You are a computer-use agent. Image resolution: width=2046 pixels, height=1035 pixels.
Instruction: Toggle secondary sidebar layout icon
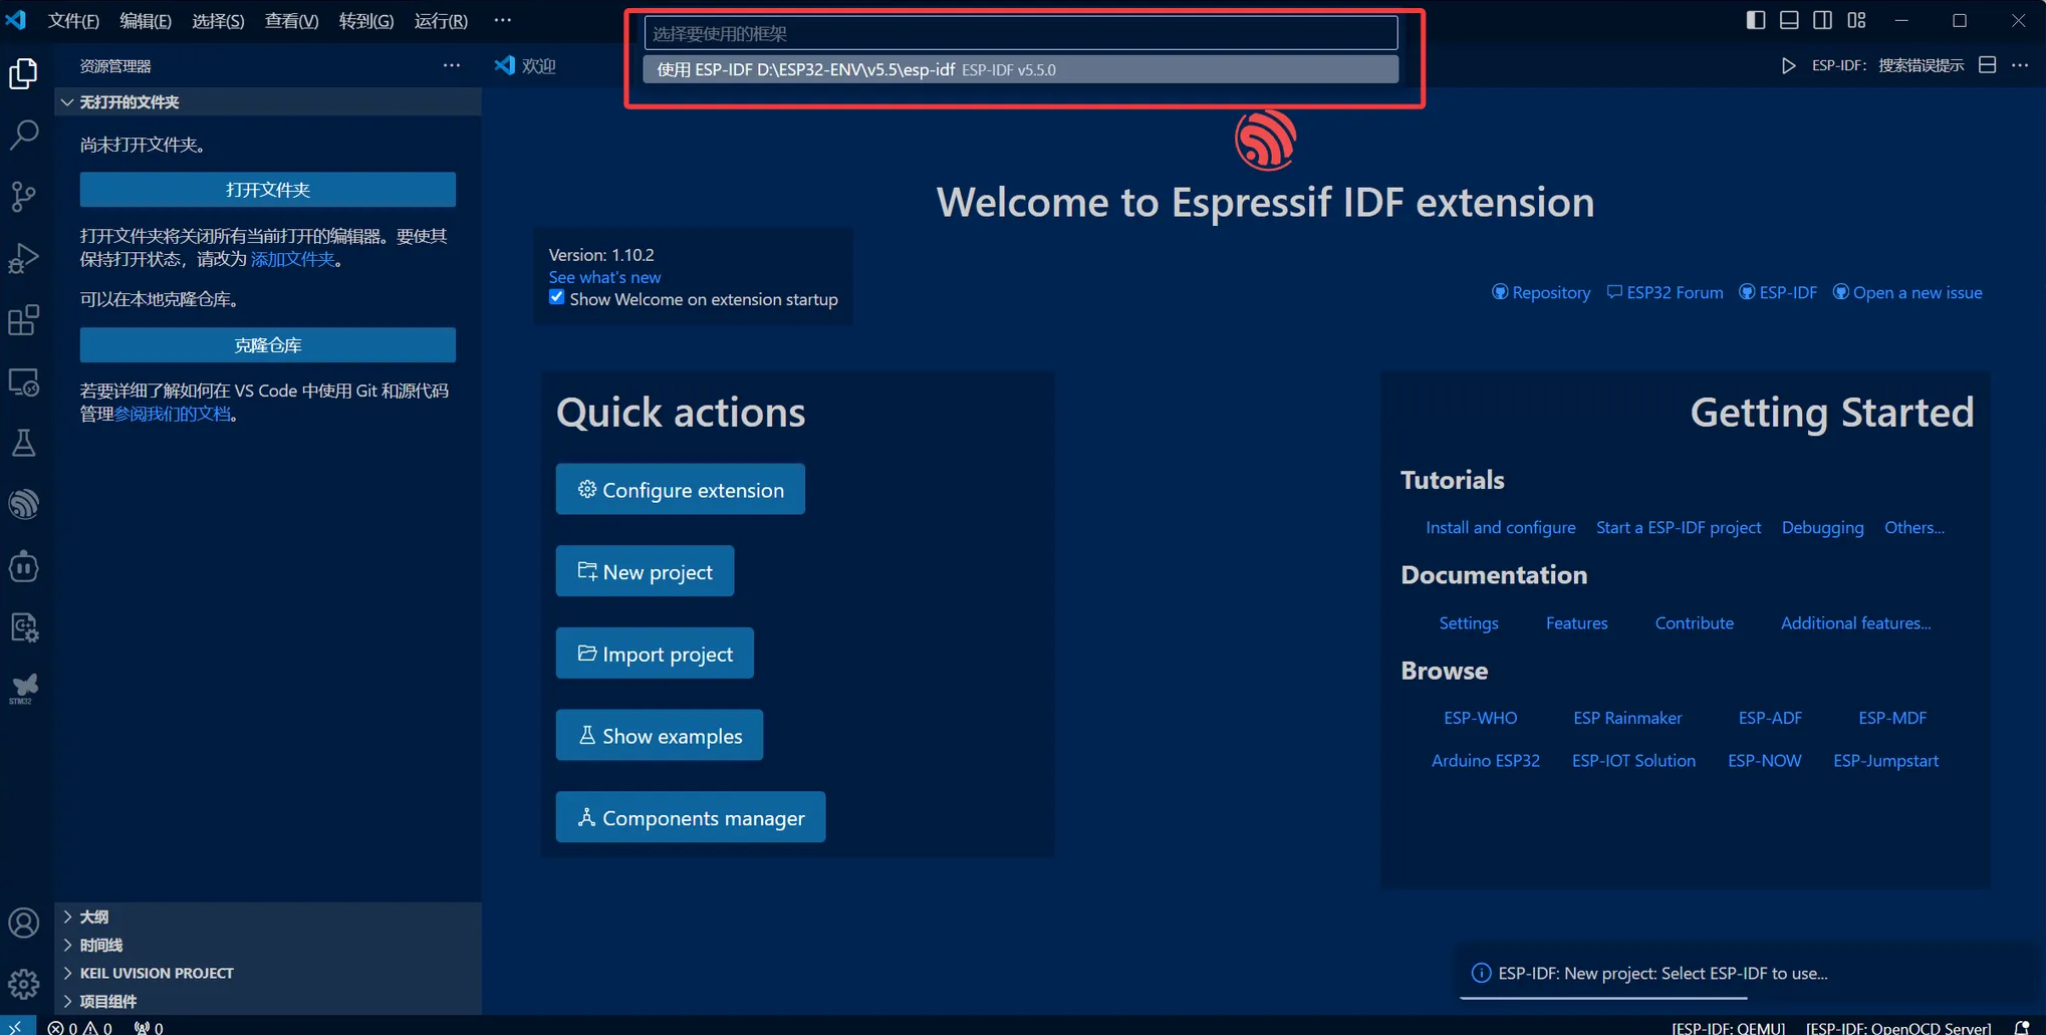click(x=1823, y=20)
